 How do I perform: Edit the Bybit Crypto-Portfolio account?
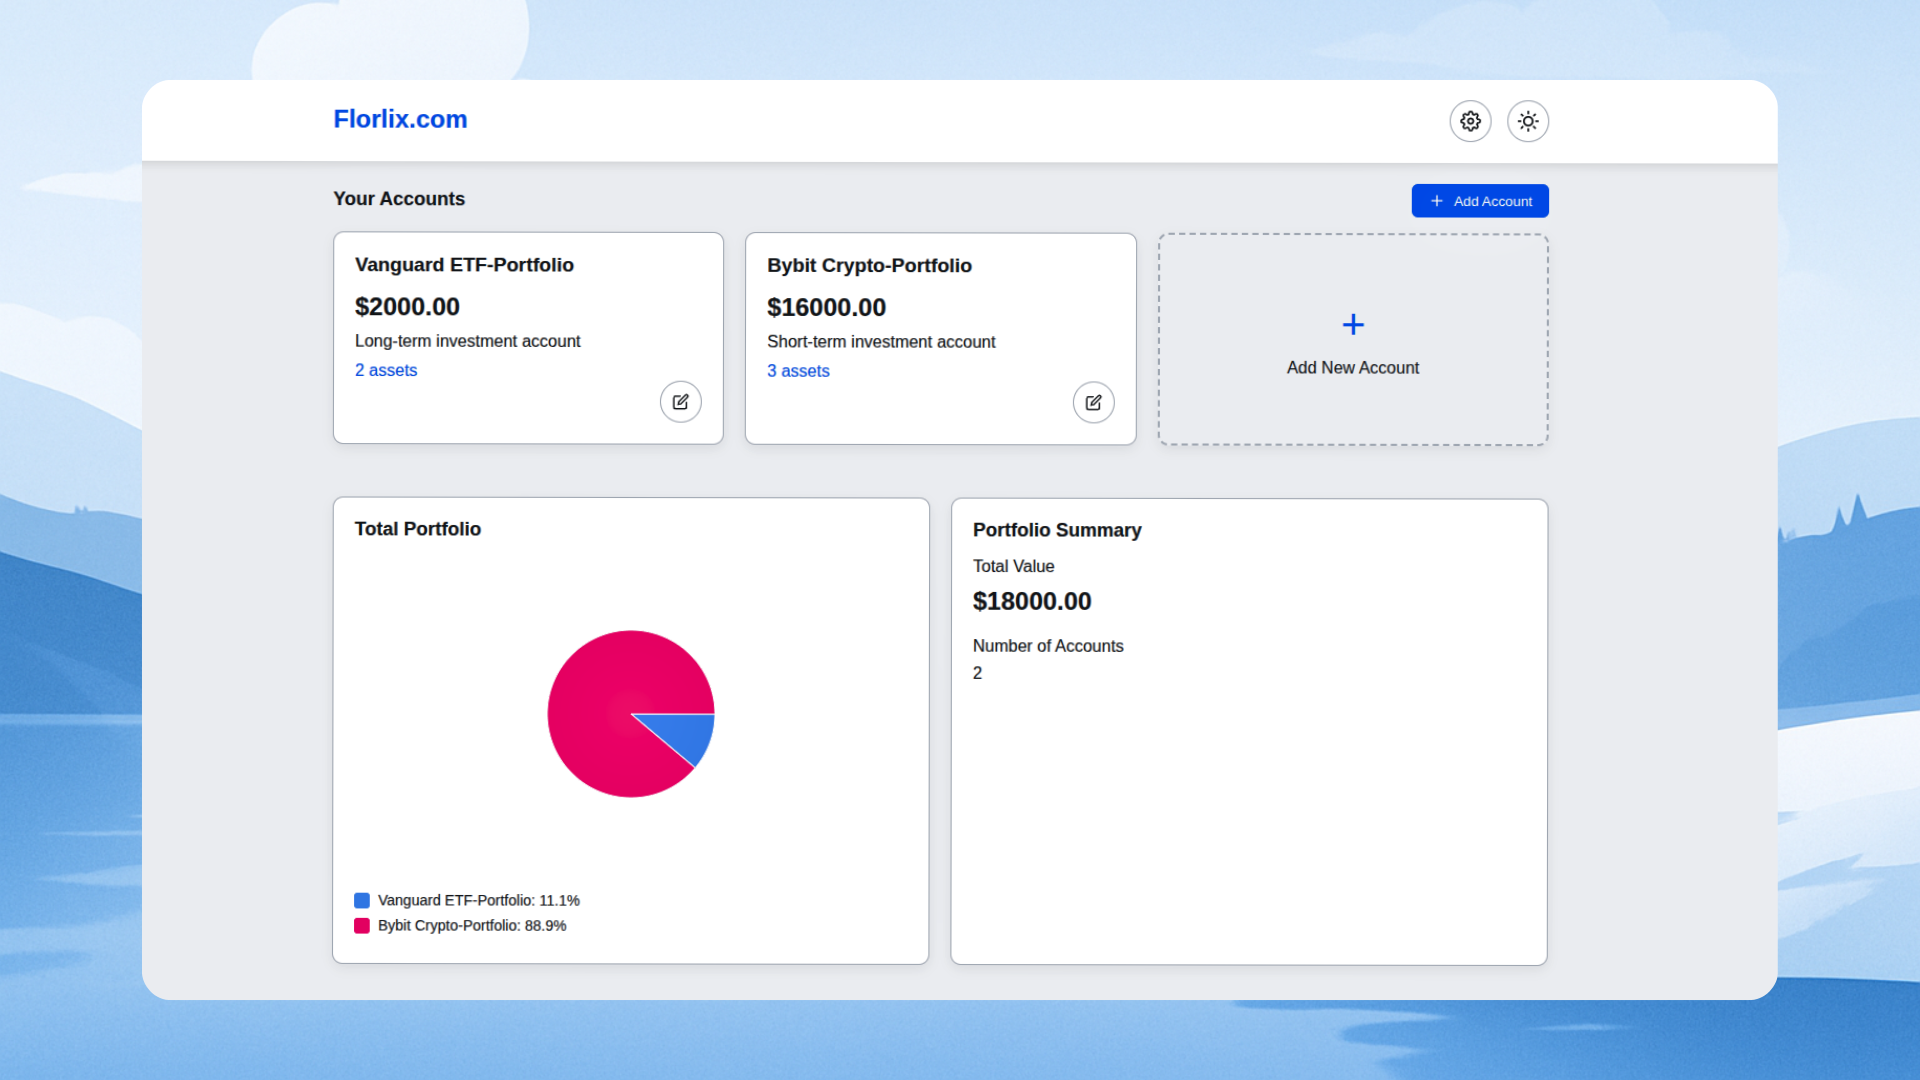pyautogui.click(x=1093, y=403)
